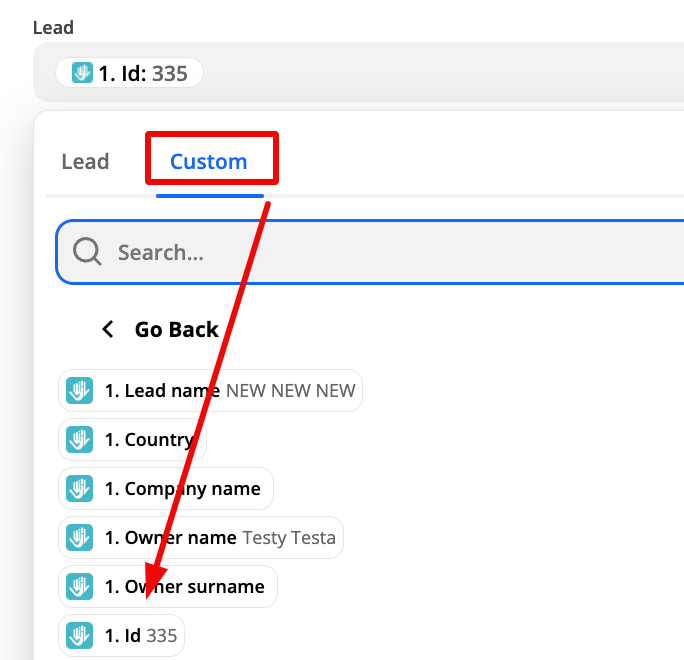Click the app icon on Lead name row
Viewport: 684px width, 660px height.
coord(79,390)
